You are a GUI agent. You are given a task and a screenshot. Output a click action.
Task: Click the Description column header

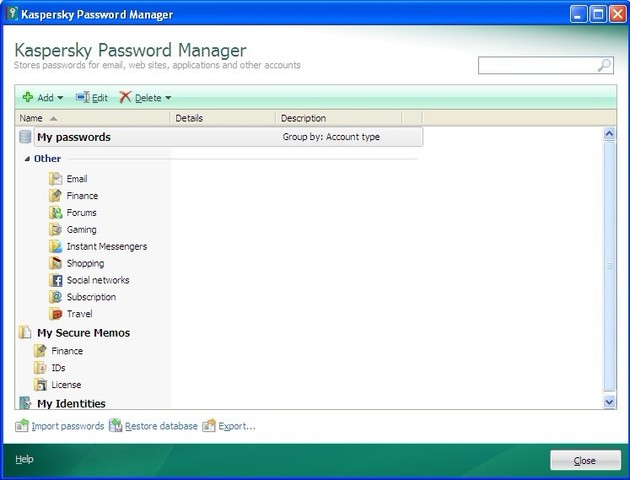(x=339, y=118)
